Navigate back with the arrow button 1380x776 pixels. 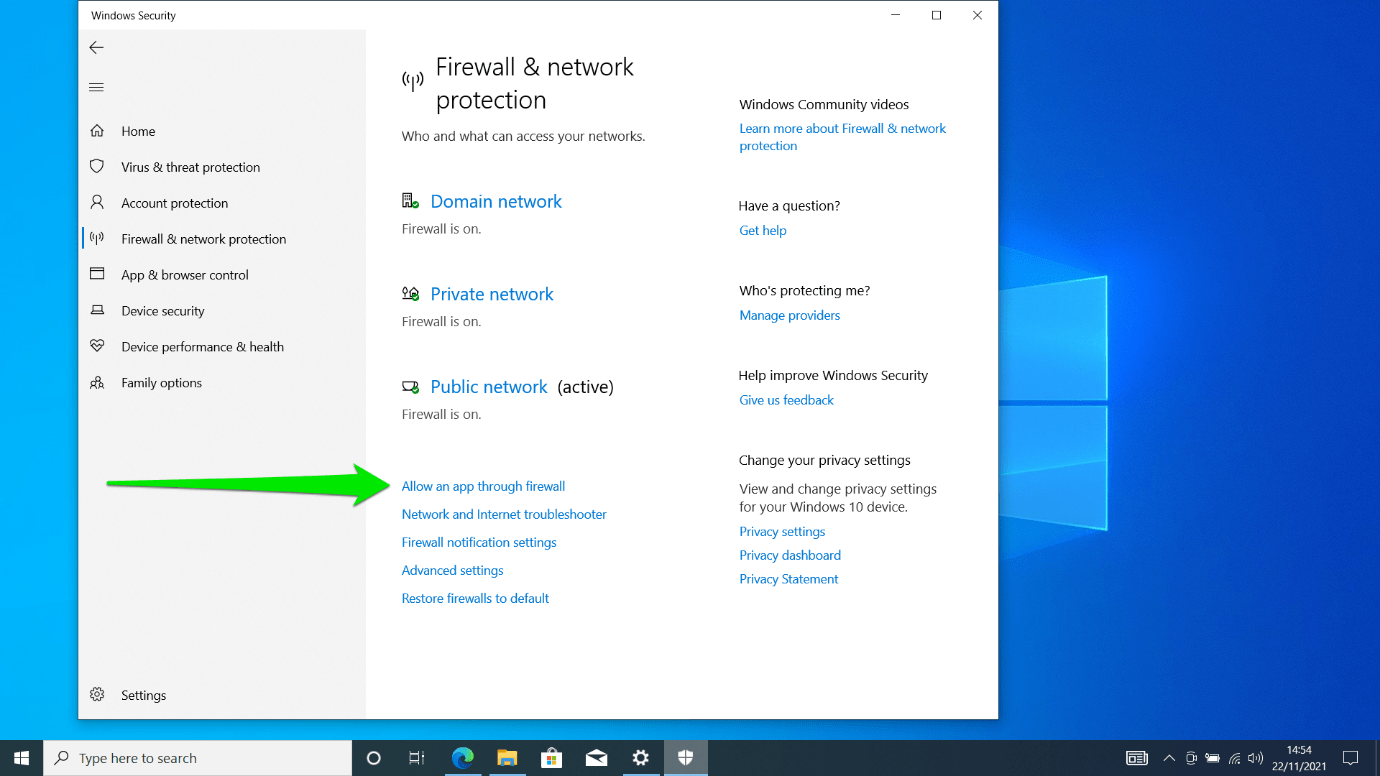(96, 47)
